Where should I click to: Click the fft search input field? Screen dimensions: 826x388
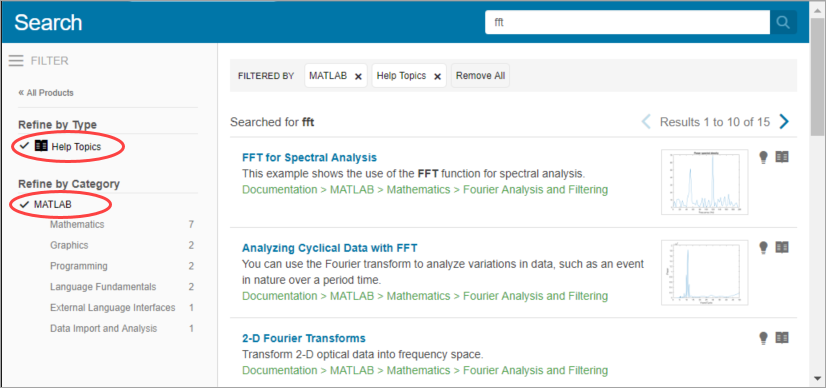click(627, 23)
